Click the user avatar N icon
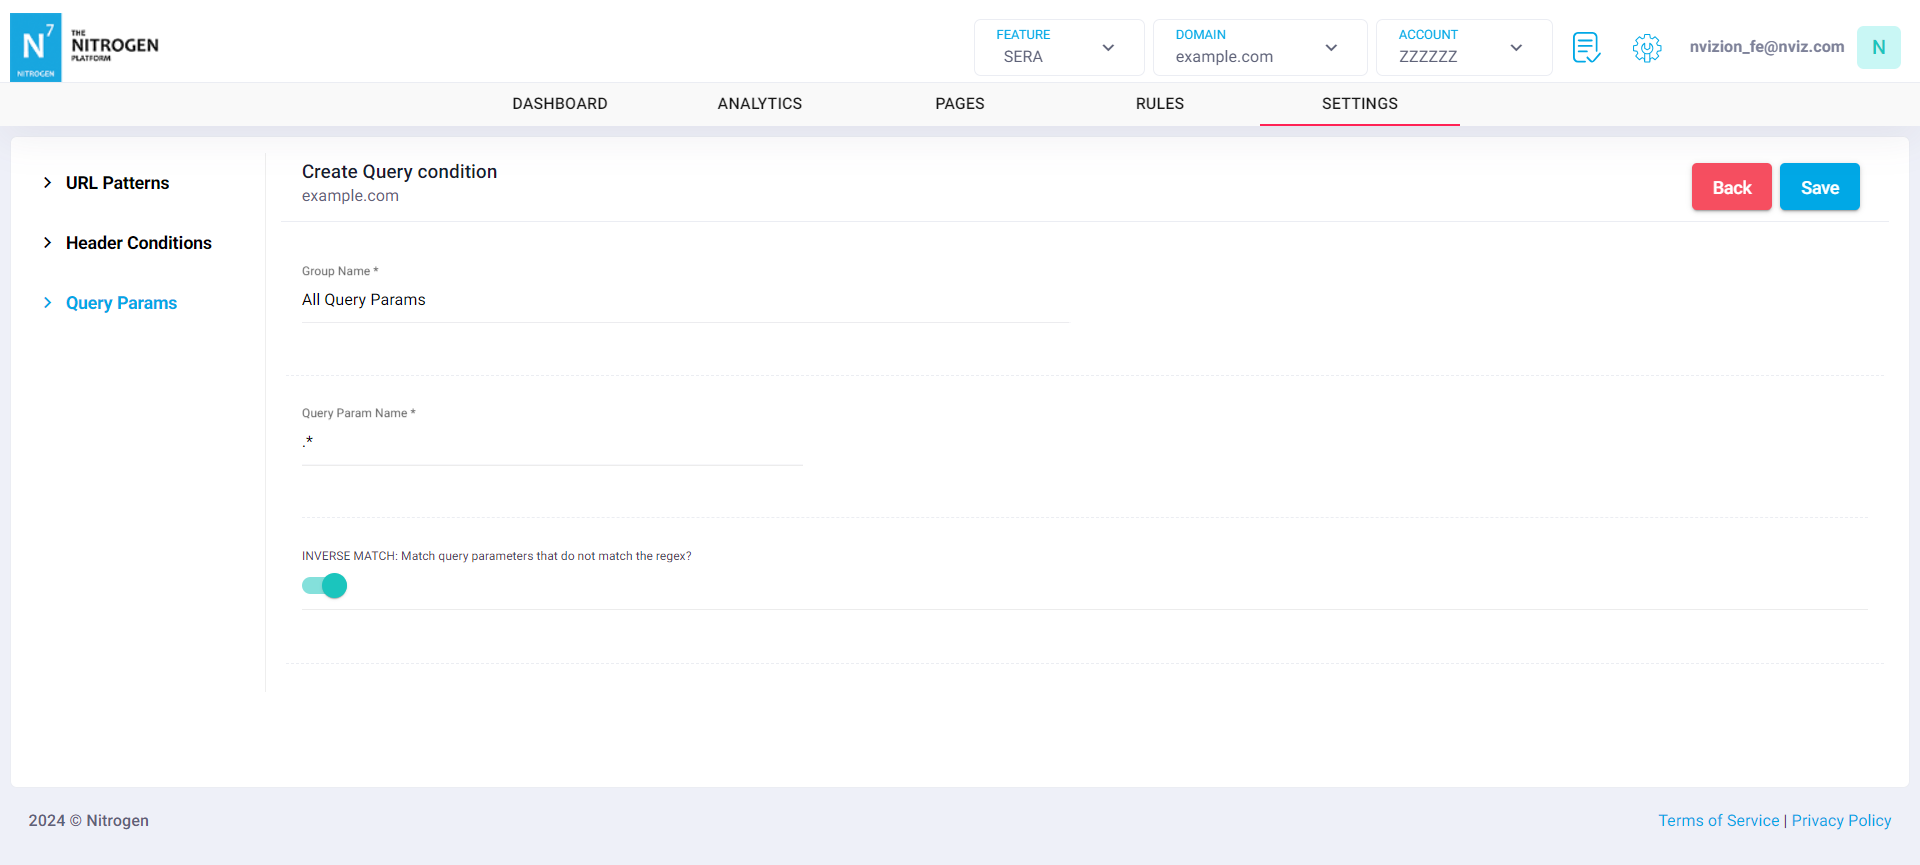 (1878, 47)
